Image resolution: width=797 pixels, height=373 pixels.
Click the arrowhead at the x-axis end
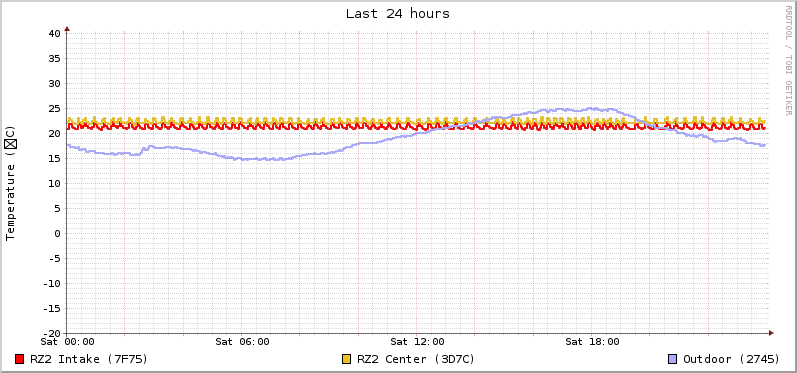(771, 333)
